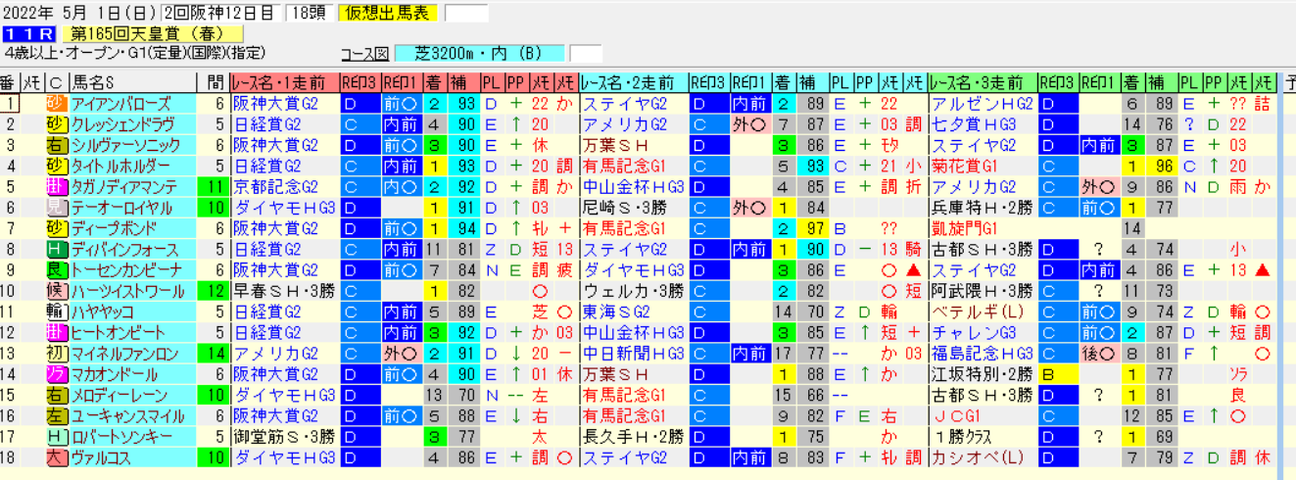Click the 番 column header

(9, 83)
